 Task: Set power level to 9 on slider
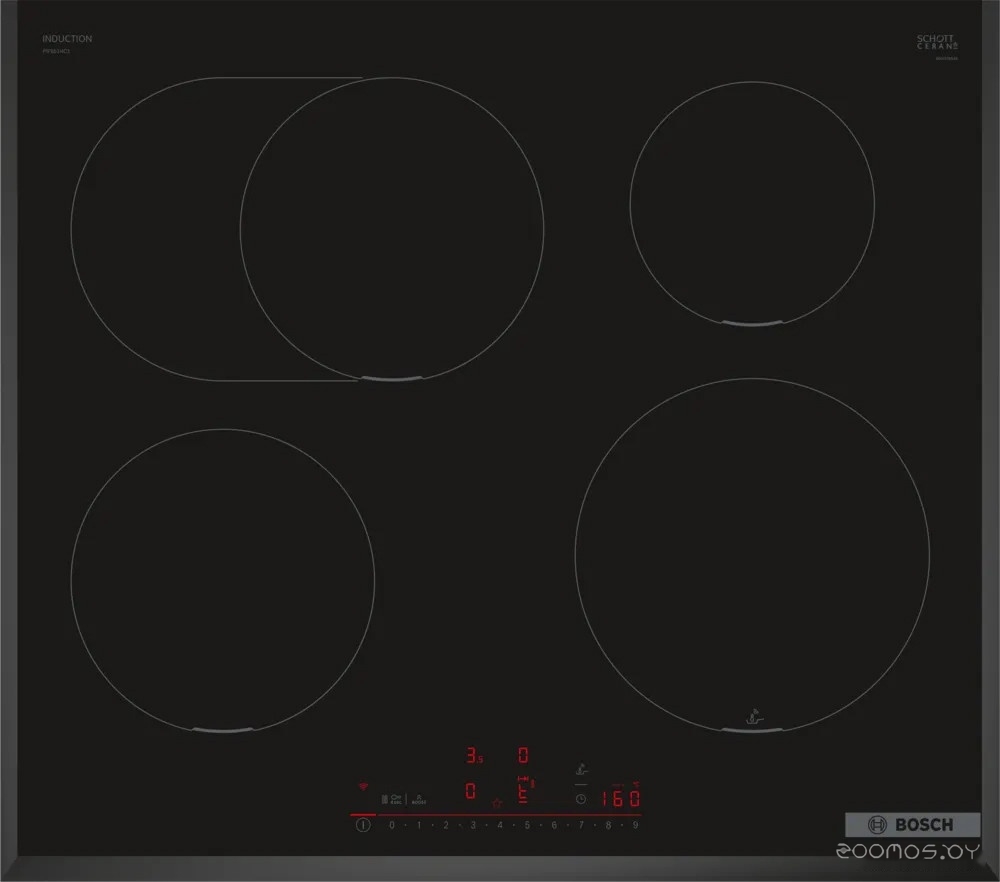tap(635, 825)
